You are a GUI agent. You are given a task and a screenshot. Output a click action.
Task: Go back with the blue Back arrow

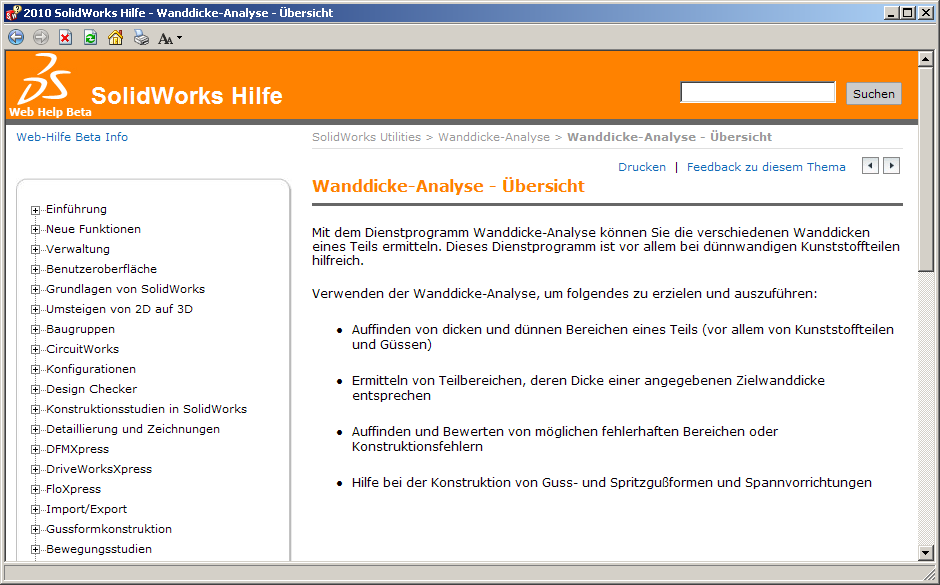point(16,38)
